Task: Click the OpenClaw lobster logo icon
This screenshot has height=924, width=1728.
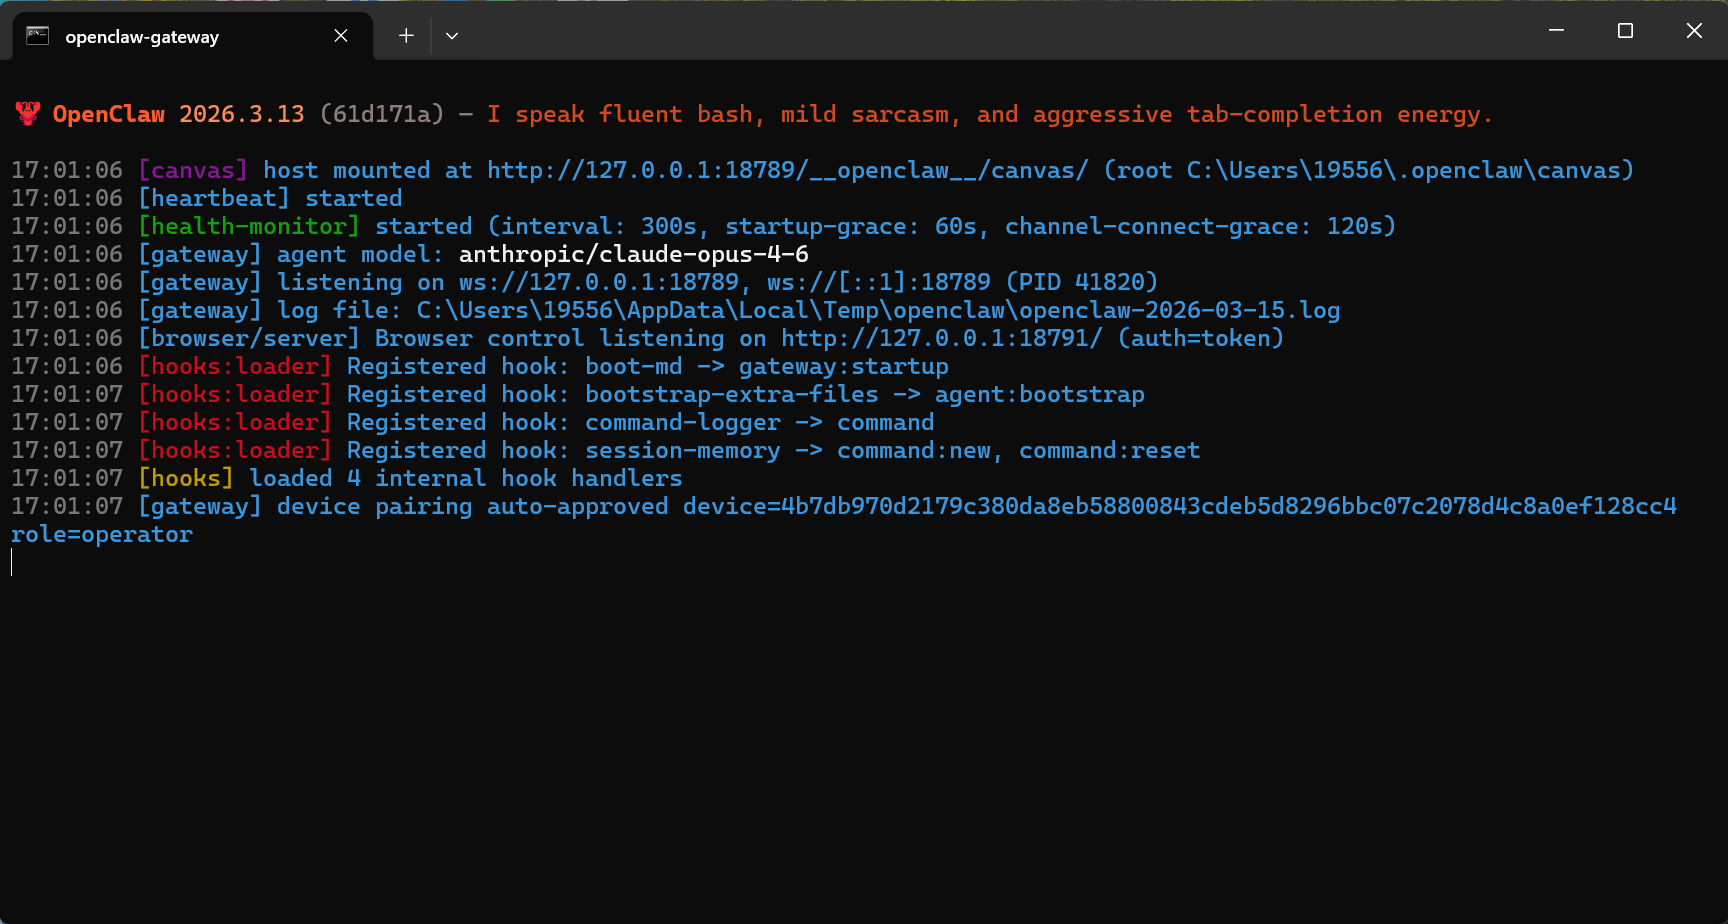Action: click(28, 114)
